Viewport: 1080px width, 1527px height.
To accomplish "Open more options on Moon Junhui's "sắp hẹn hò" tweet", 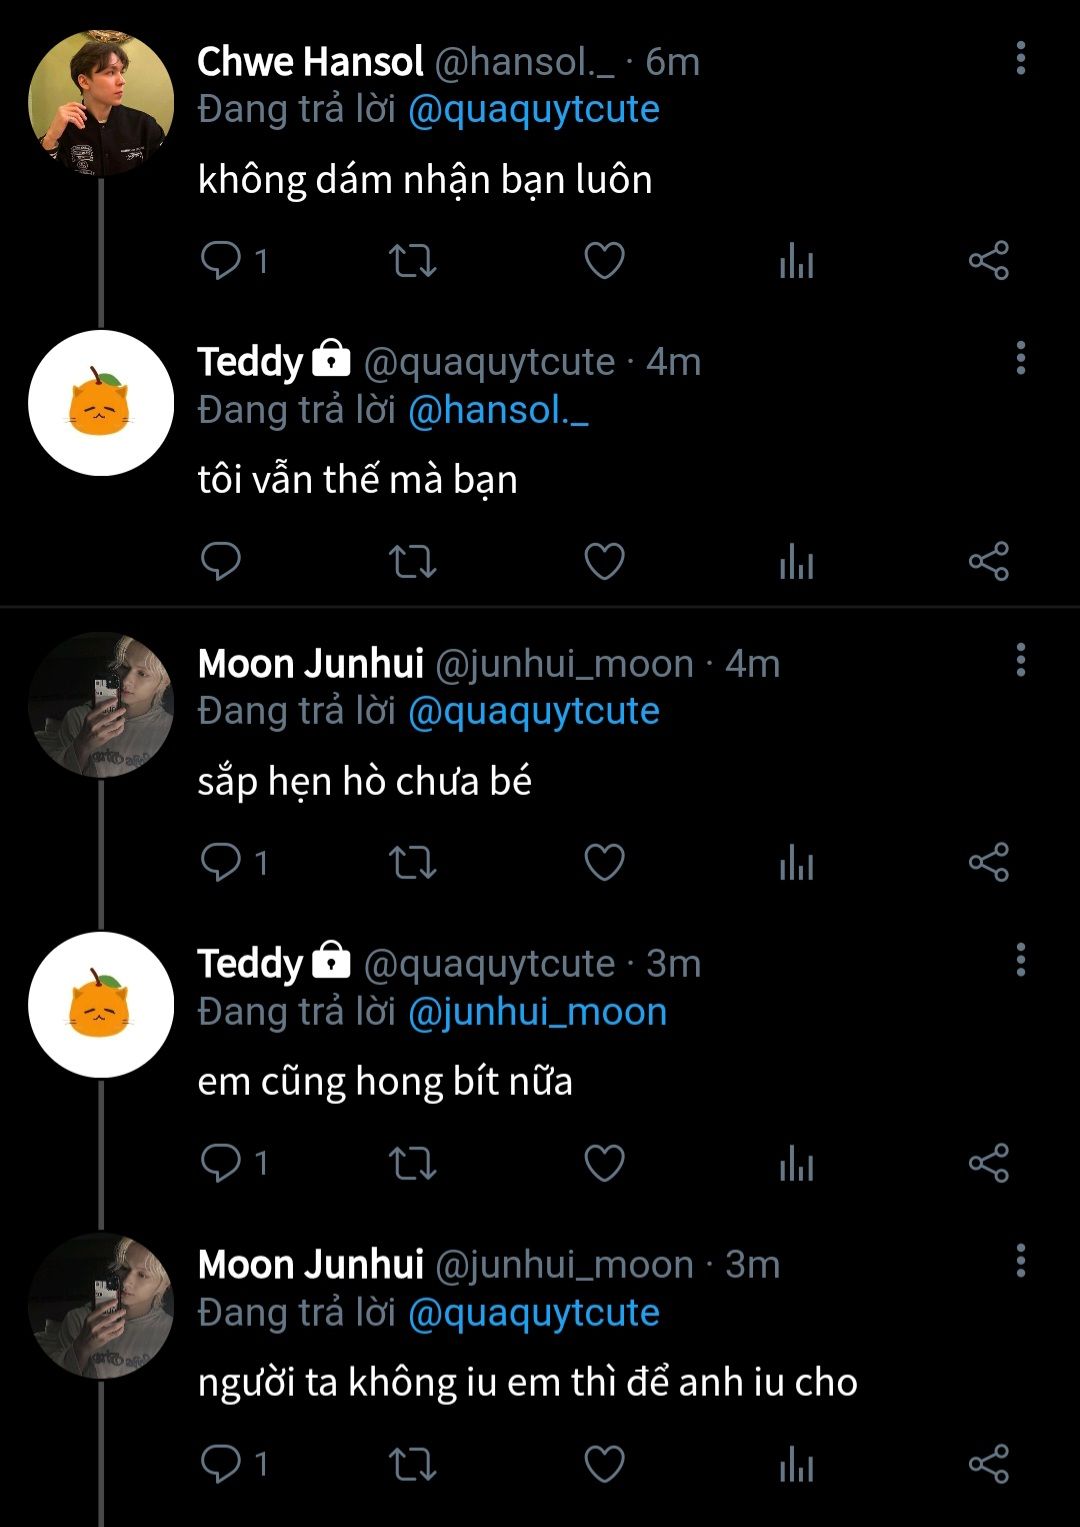I will pos(1020,661).
